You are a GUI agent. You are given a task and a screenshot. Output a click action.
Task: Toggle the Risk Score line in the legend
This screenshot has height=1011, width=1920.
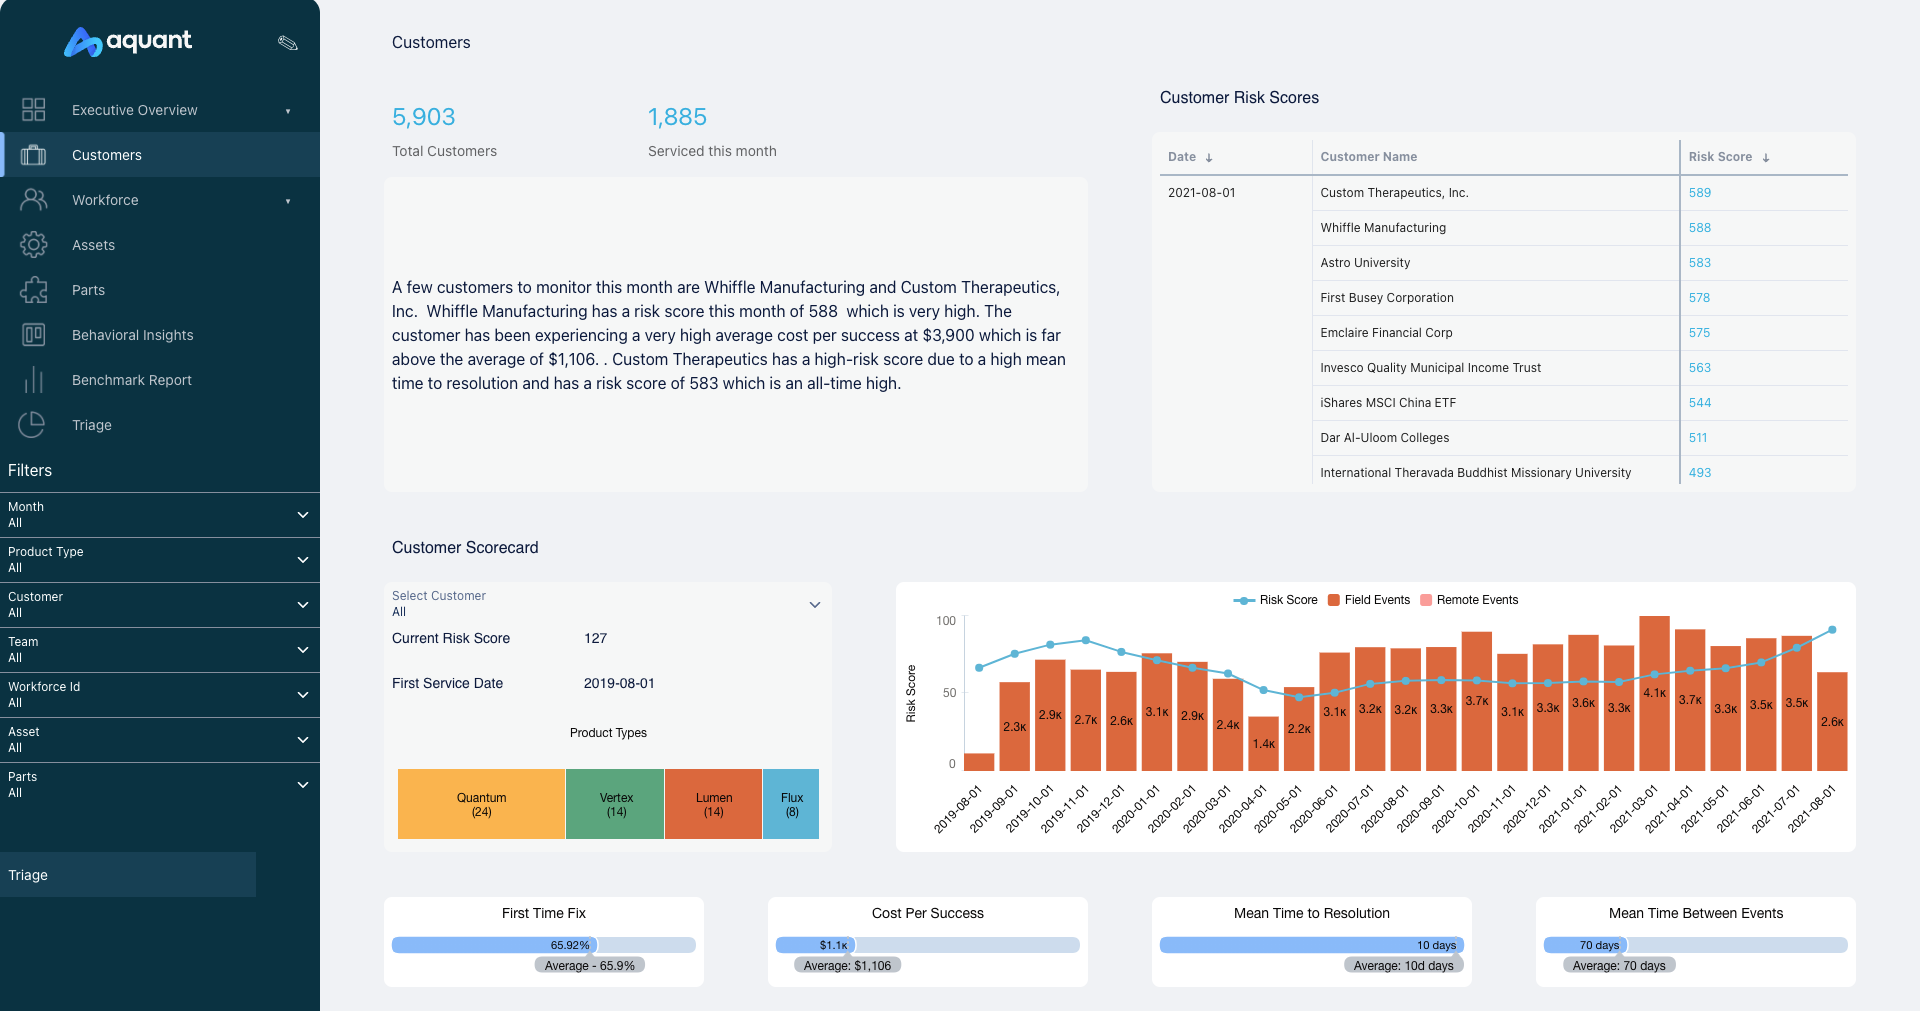click(1276, 600)
